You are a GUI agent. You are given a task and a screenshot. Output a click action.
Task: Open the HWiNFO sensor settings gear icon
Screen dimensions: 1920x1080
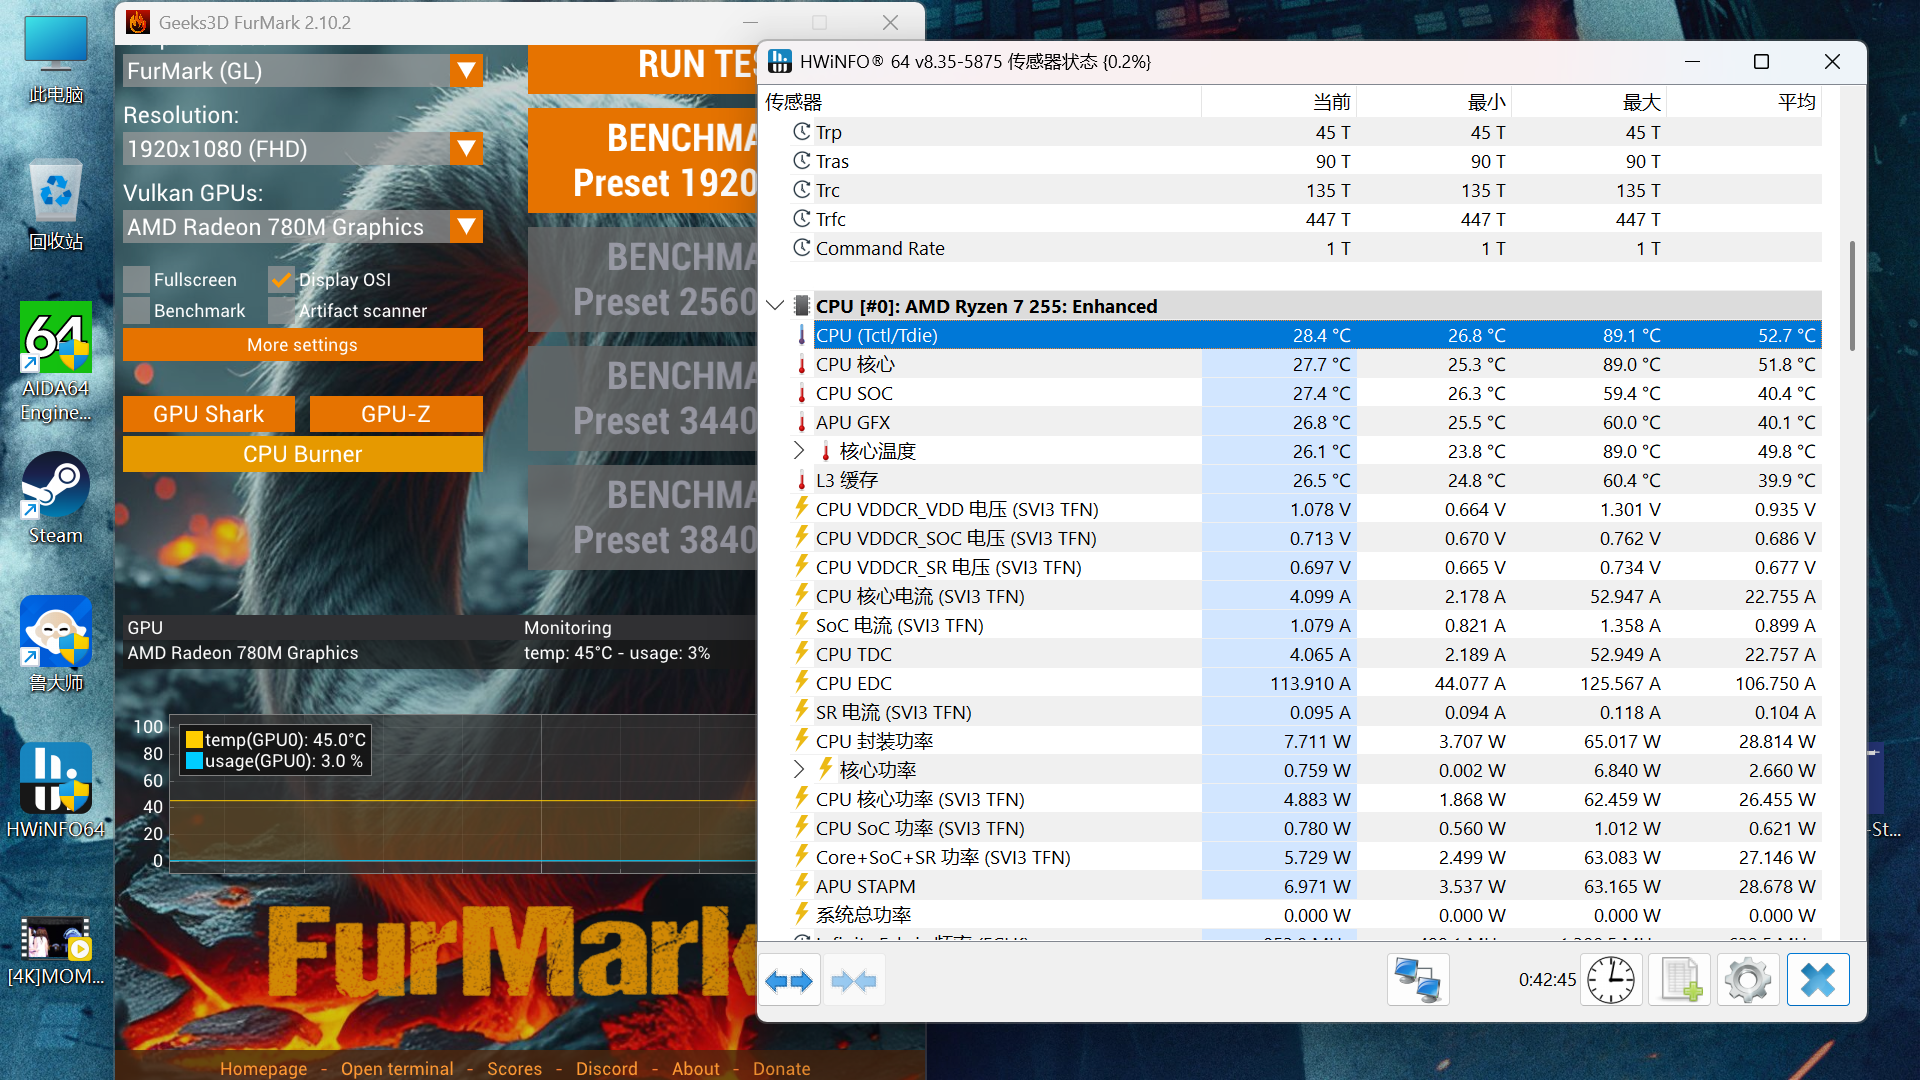[1748, 980]
